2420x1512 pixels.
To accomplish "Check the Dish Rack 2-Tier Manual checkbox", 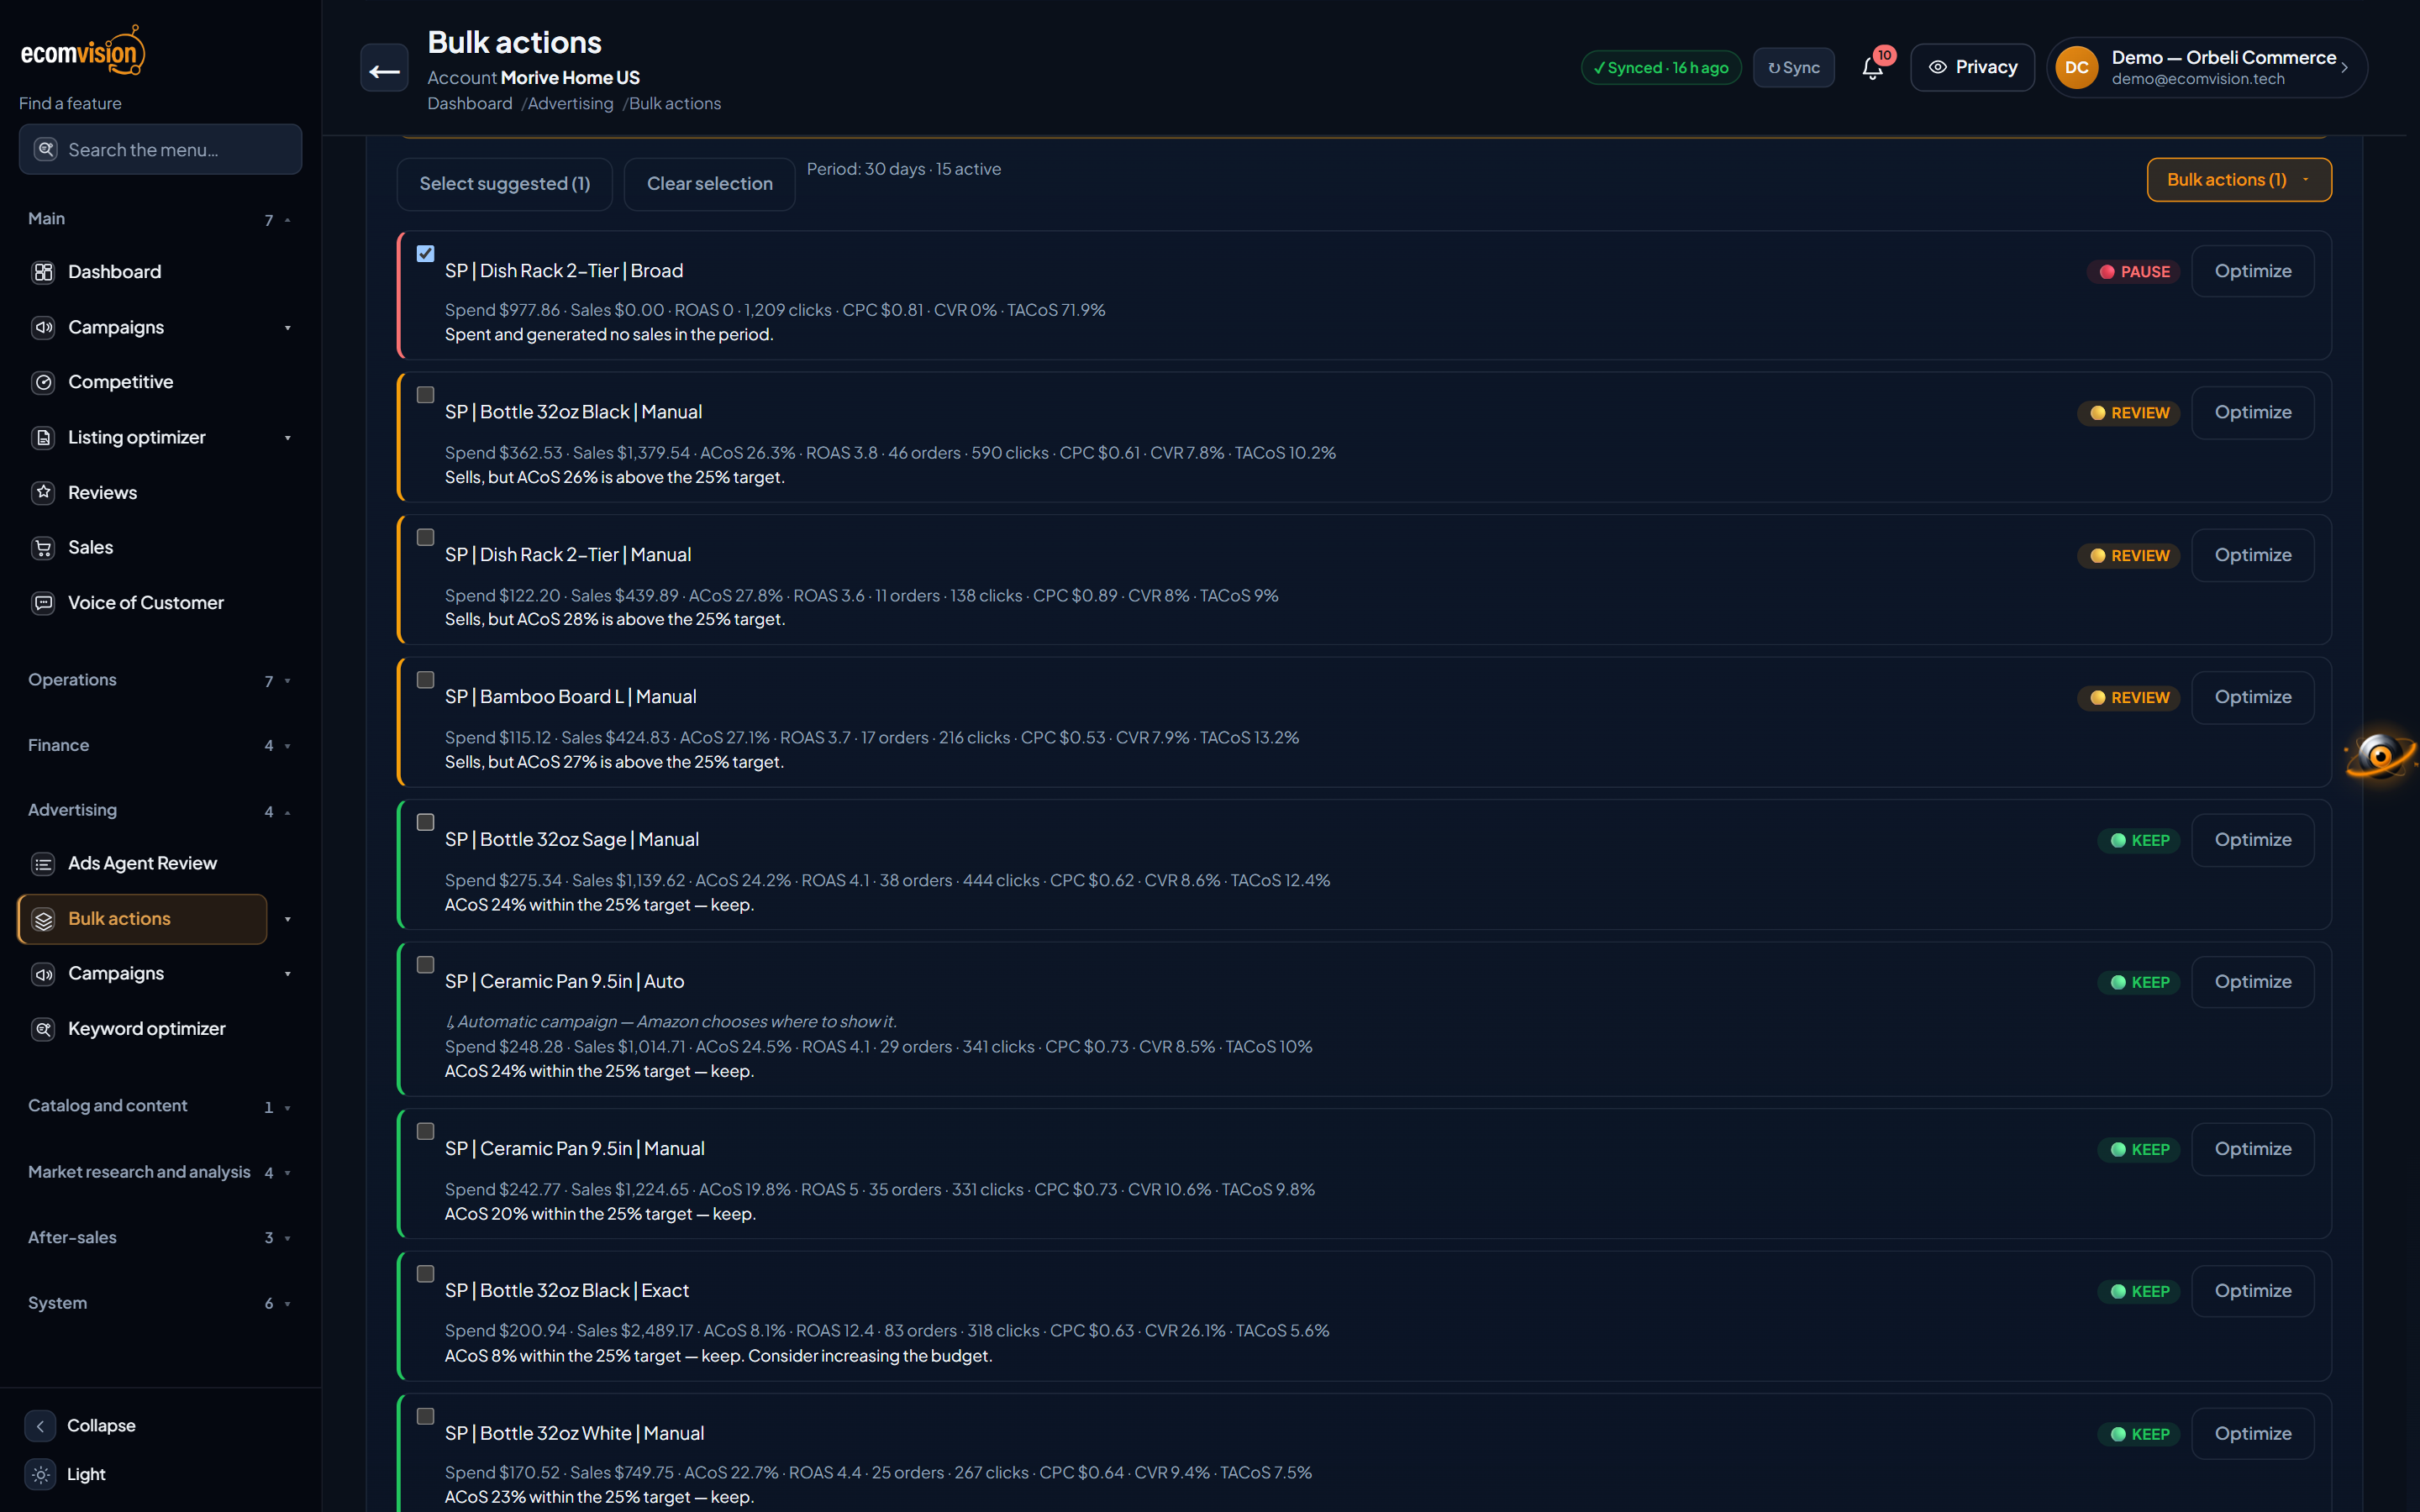I will [425, 537].
